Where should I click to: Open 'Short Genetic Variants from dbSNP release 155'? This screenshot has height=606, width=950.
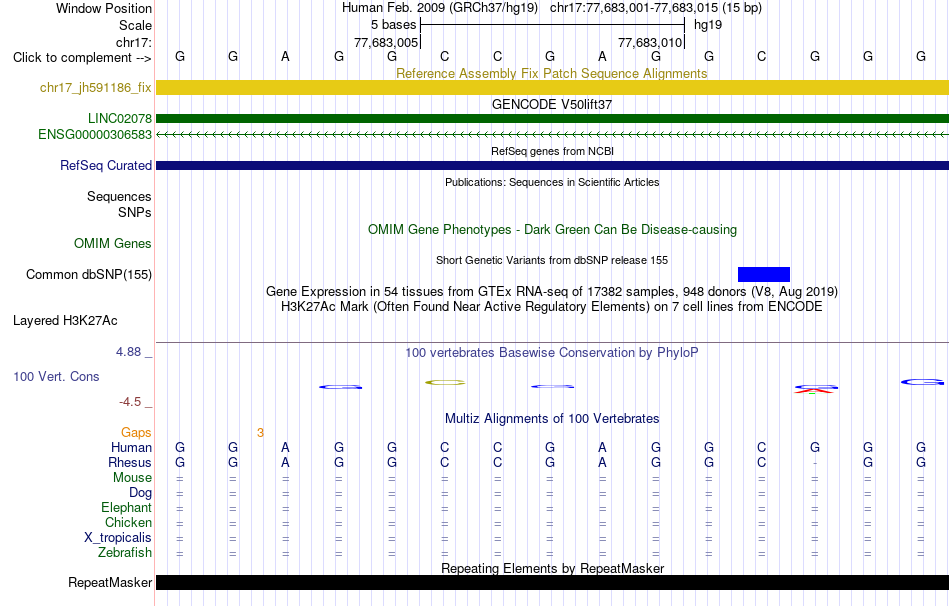click(x=552, y=260)
